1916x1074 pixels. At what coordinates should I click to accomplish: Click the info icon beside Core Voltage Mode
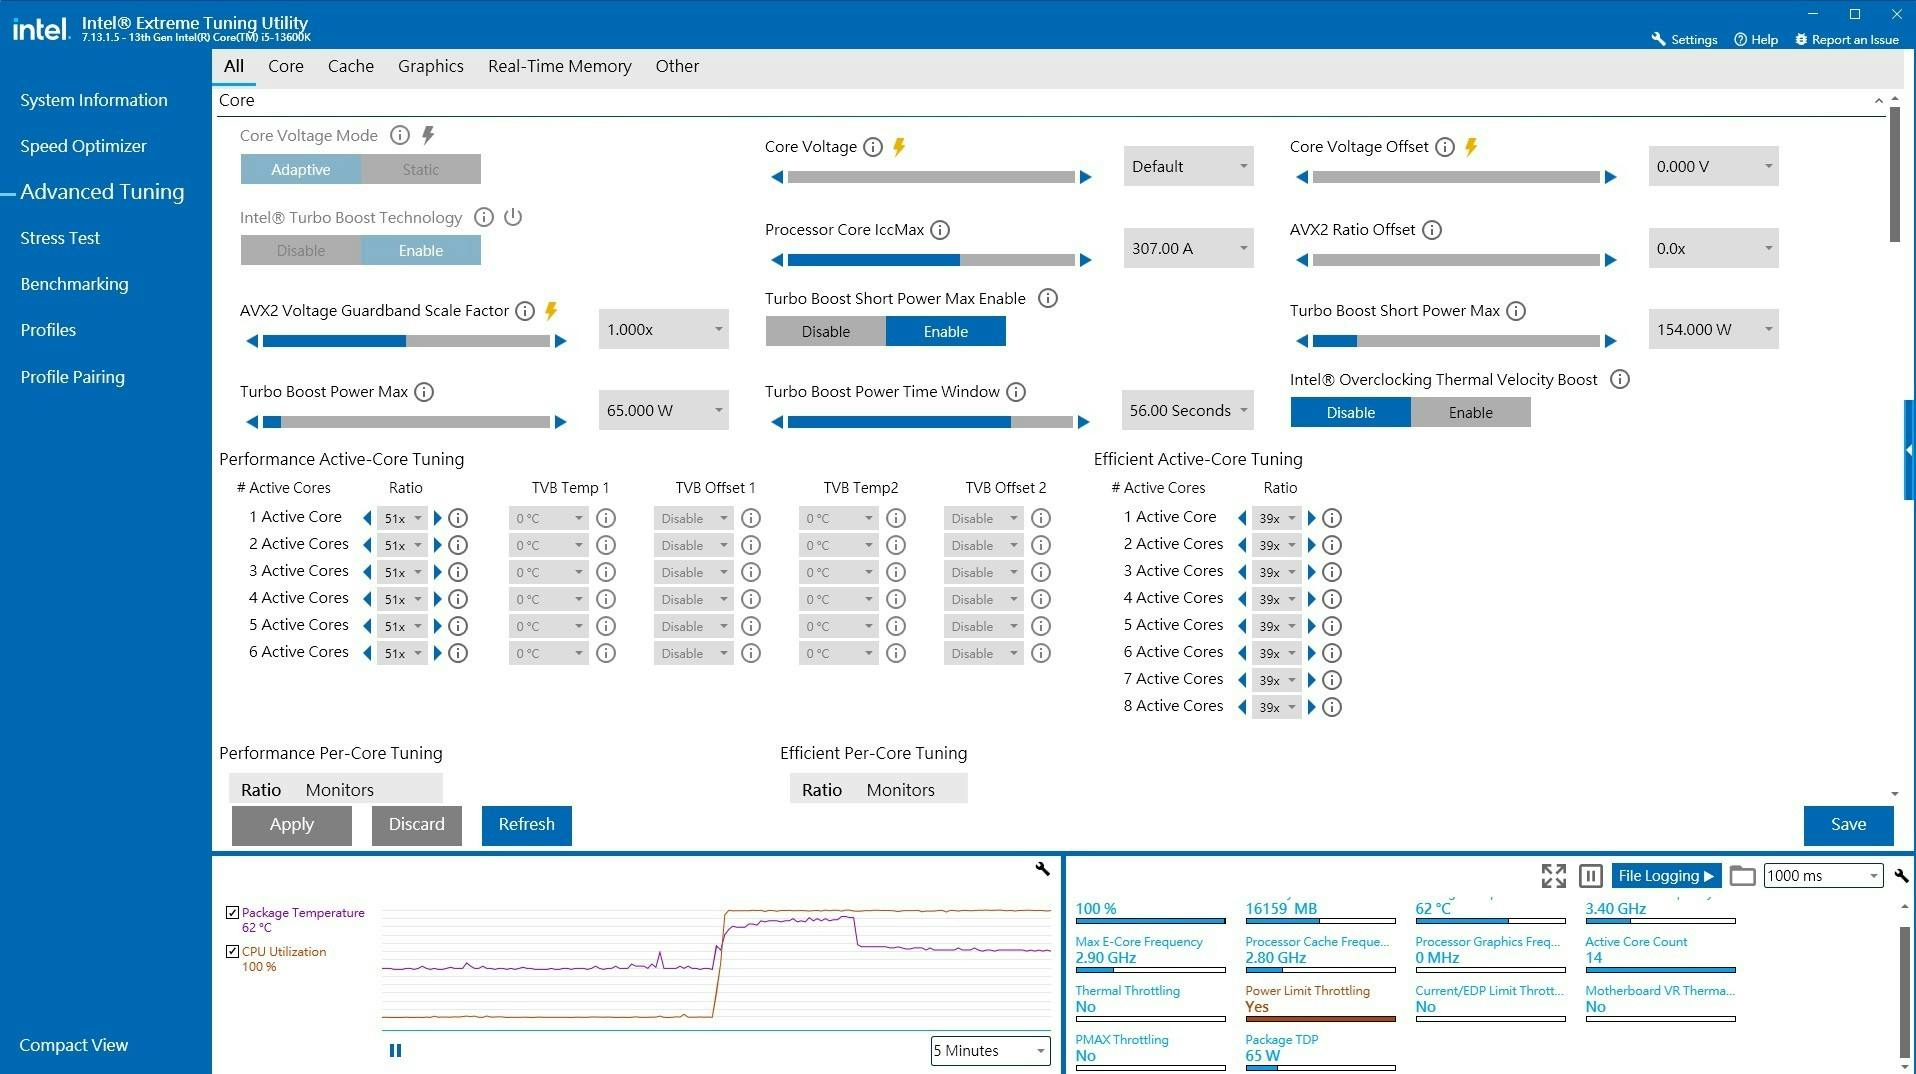(399, 135)
